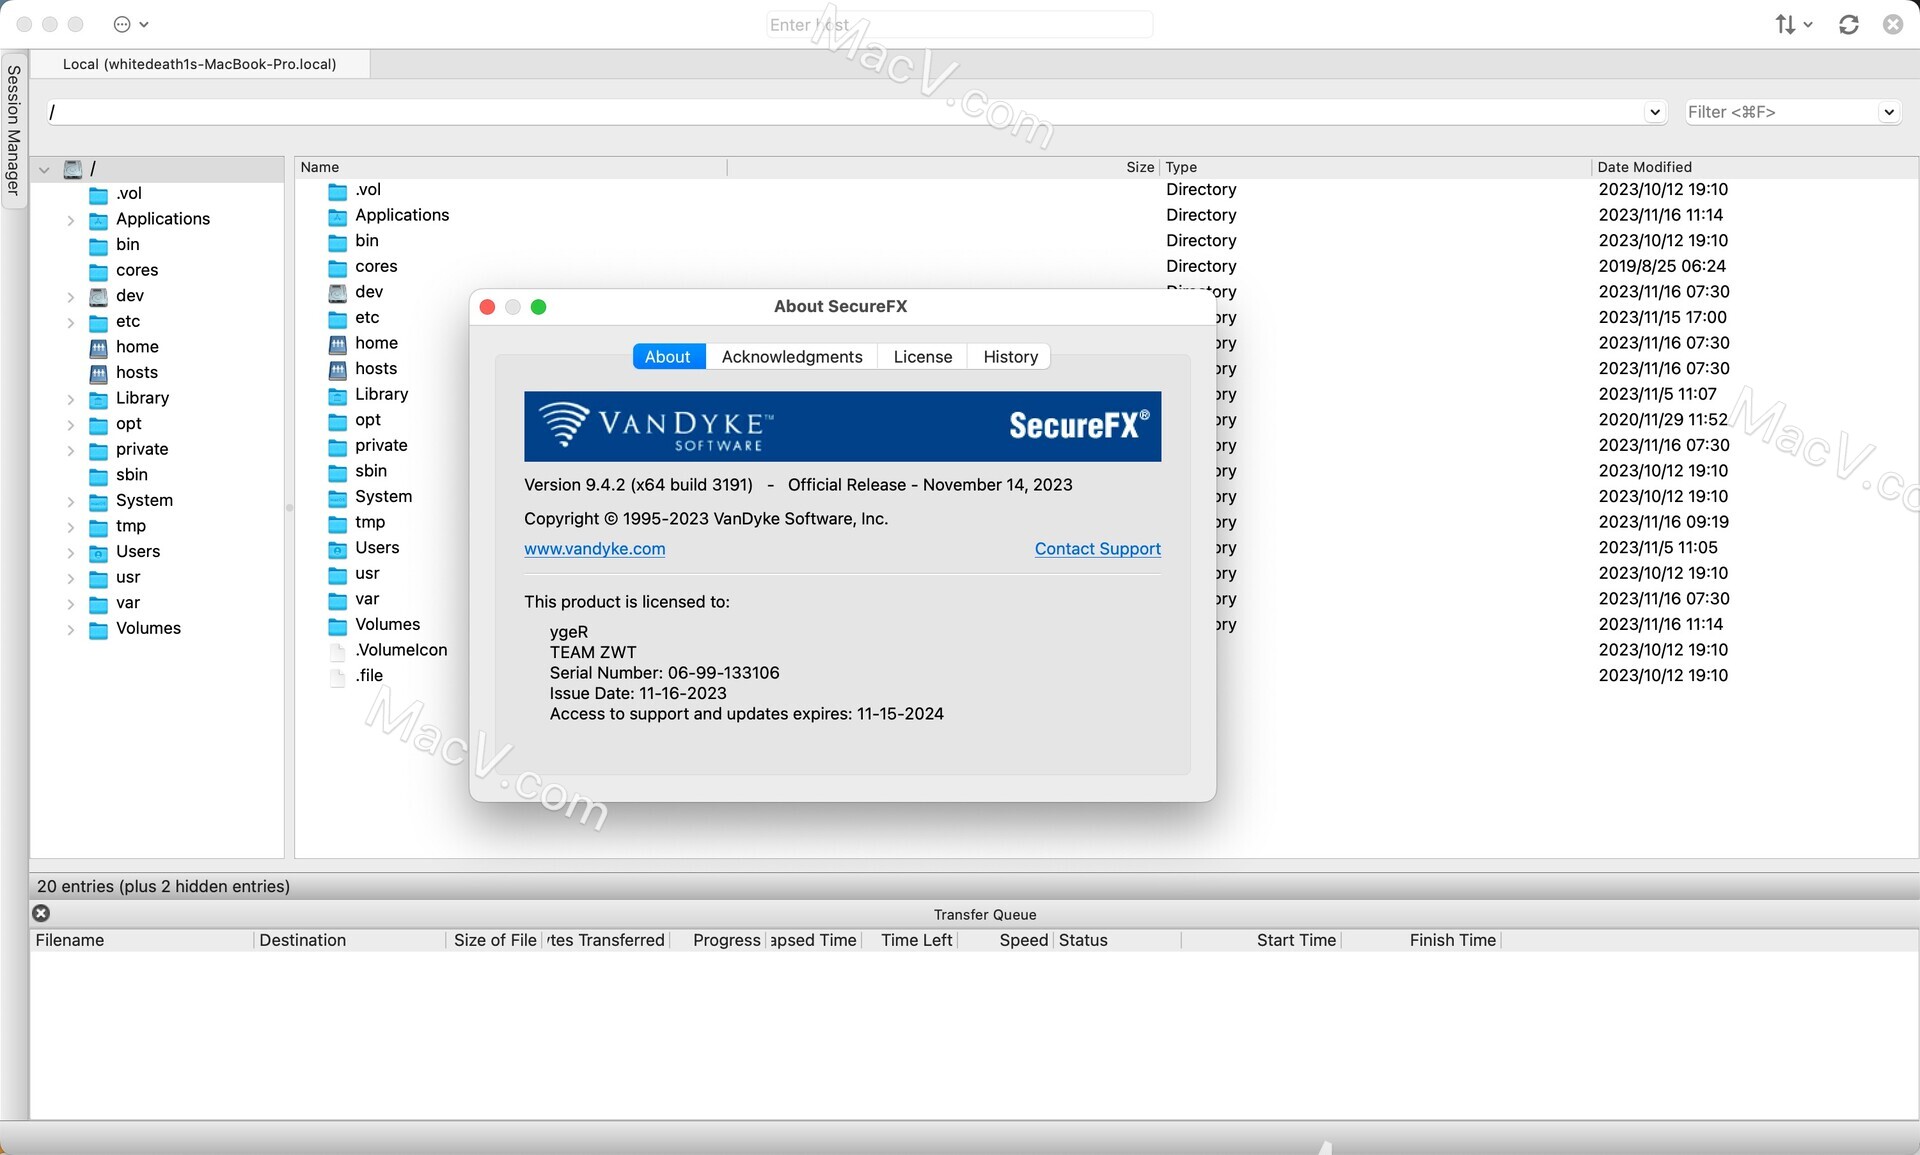Switch to the Acknowledgments tab

(x=792, y=357)
